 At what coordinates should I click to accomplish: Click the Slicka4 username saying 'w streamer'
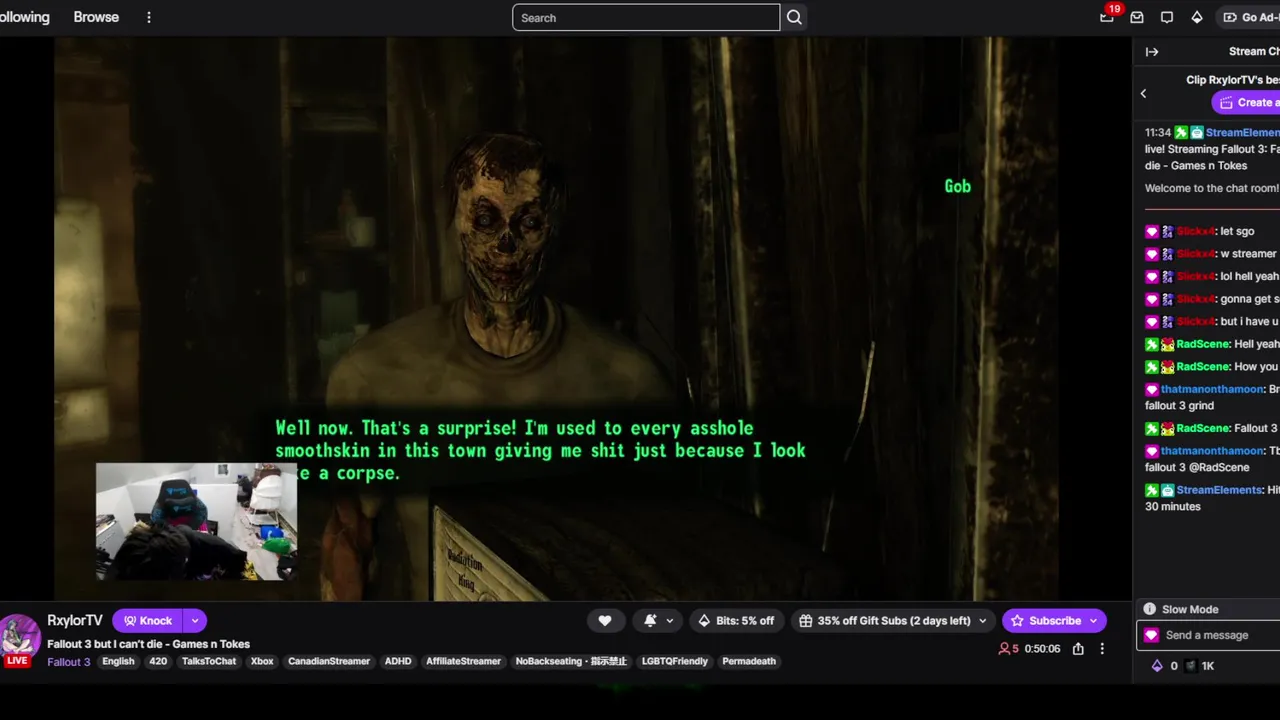click(1196, 254)
